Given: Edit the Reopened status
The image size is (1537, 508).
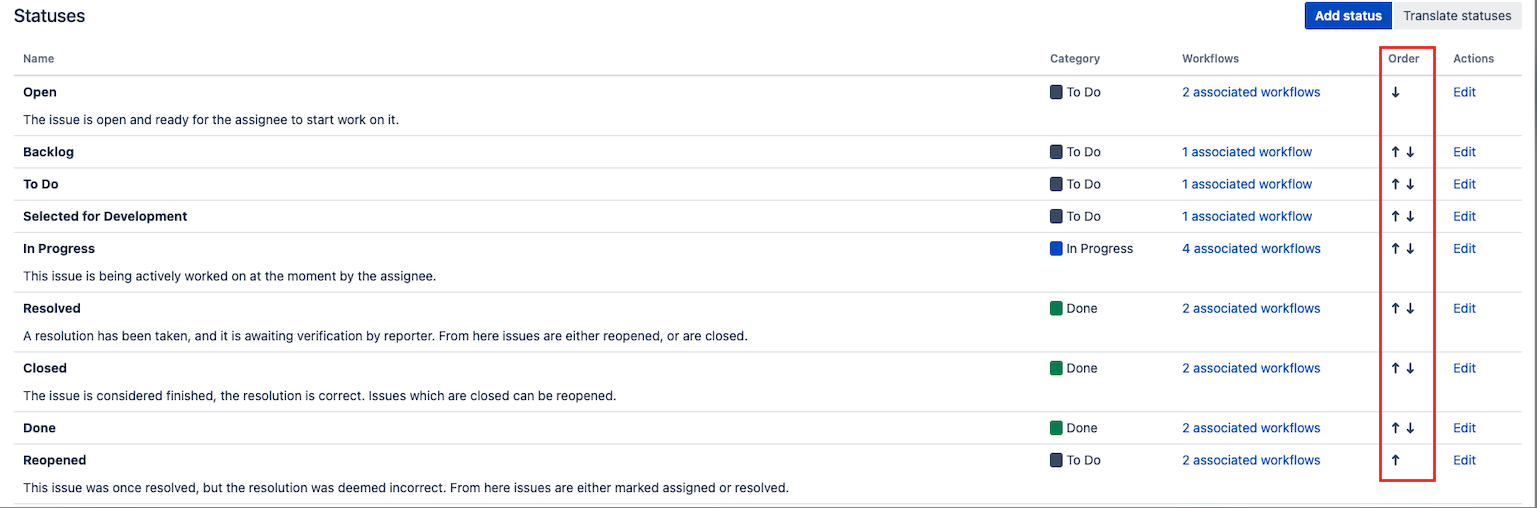Looking at the screenshot, I should [1464, 461].
